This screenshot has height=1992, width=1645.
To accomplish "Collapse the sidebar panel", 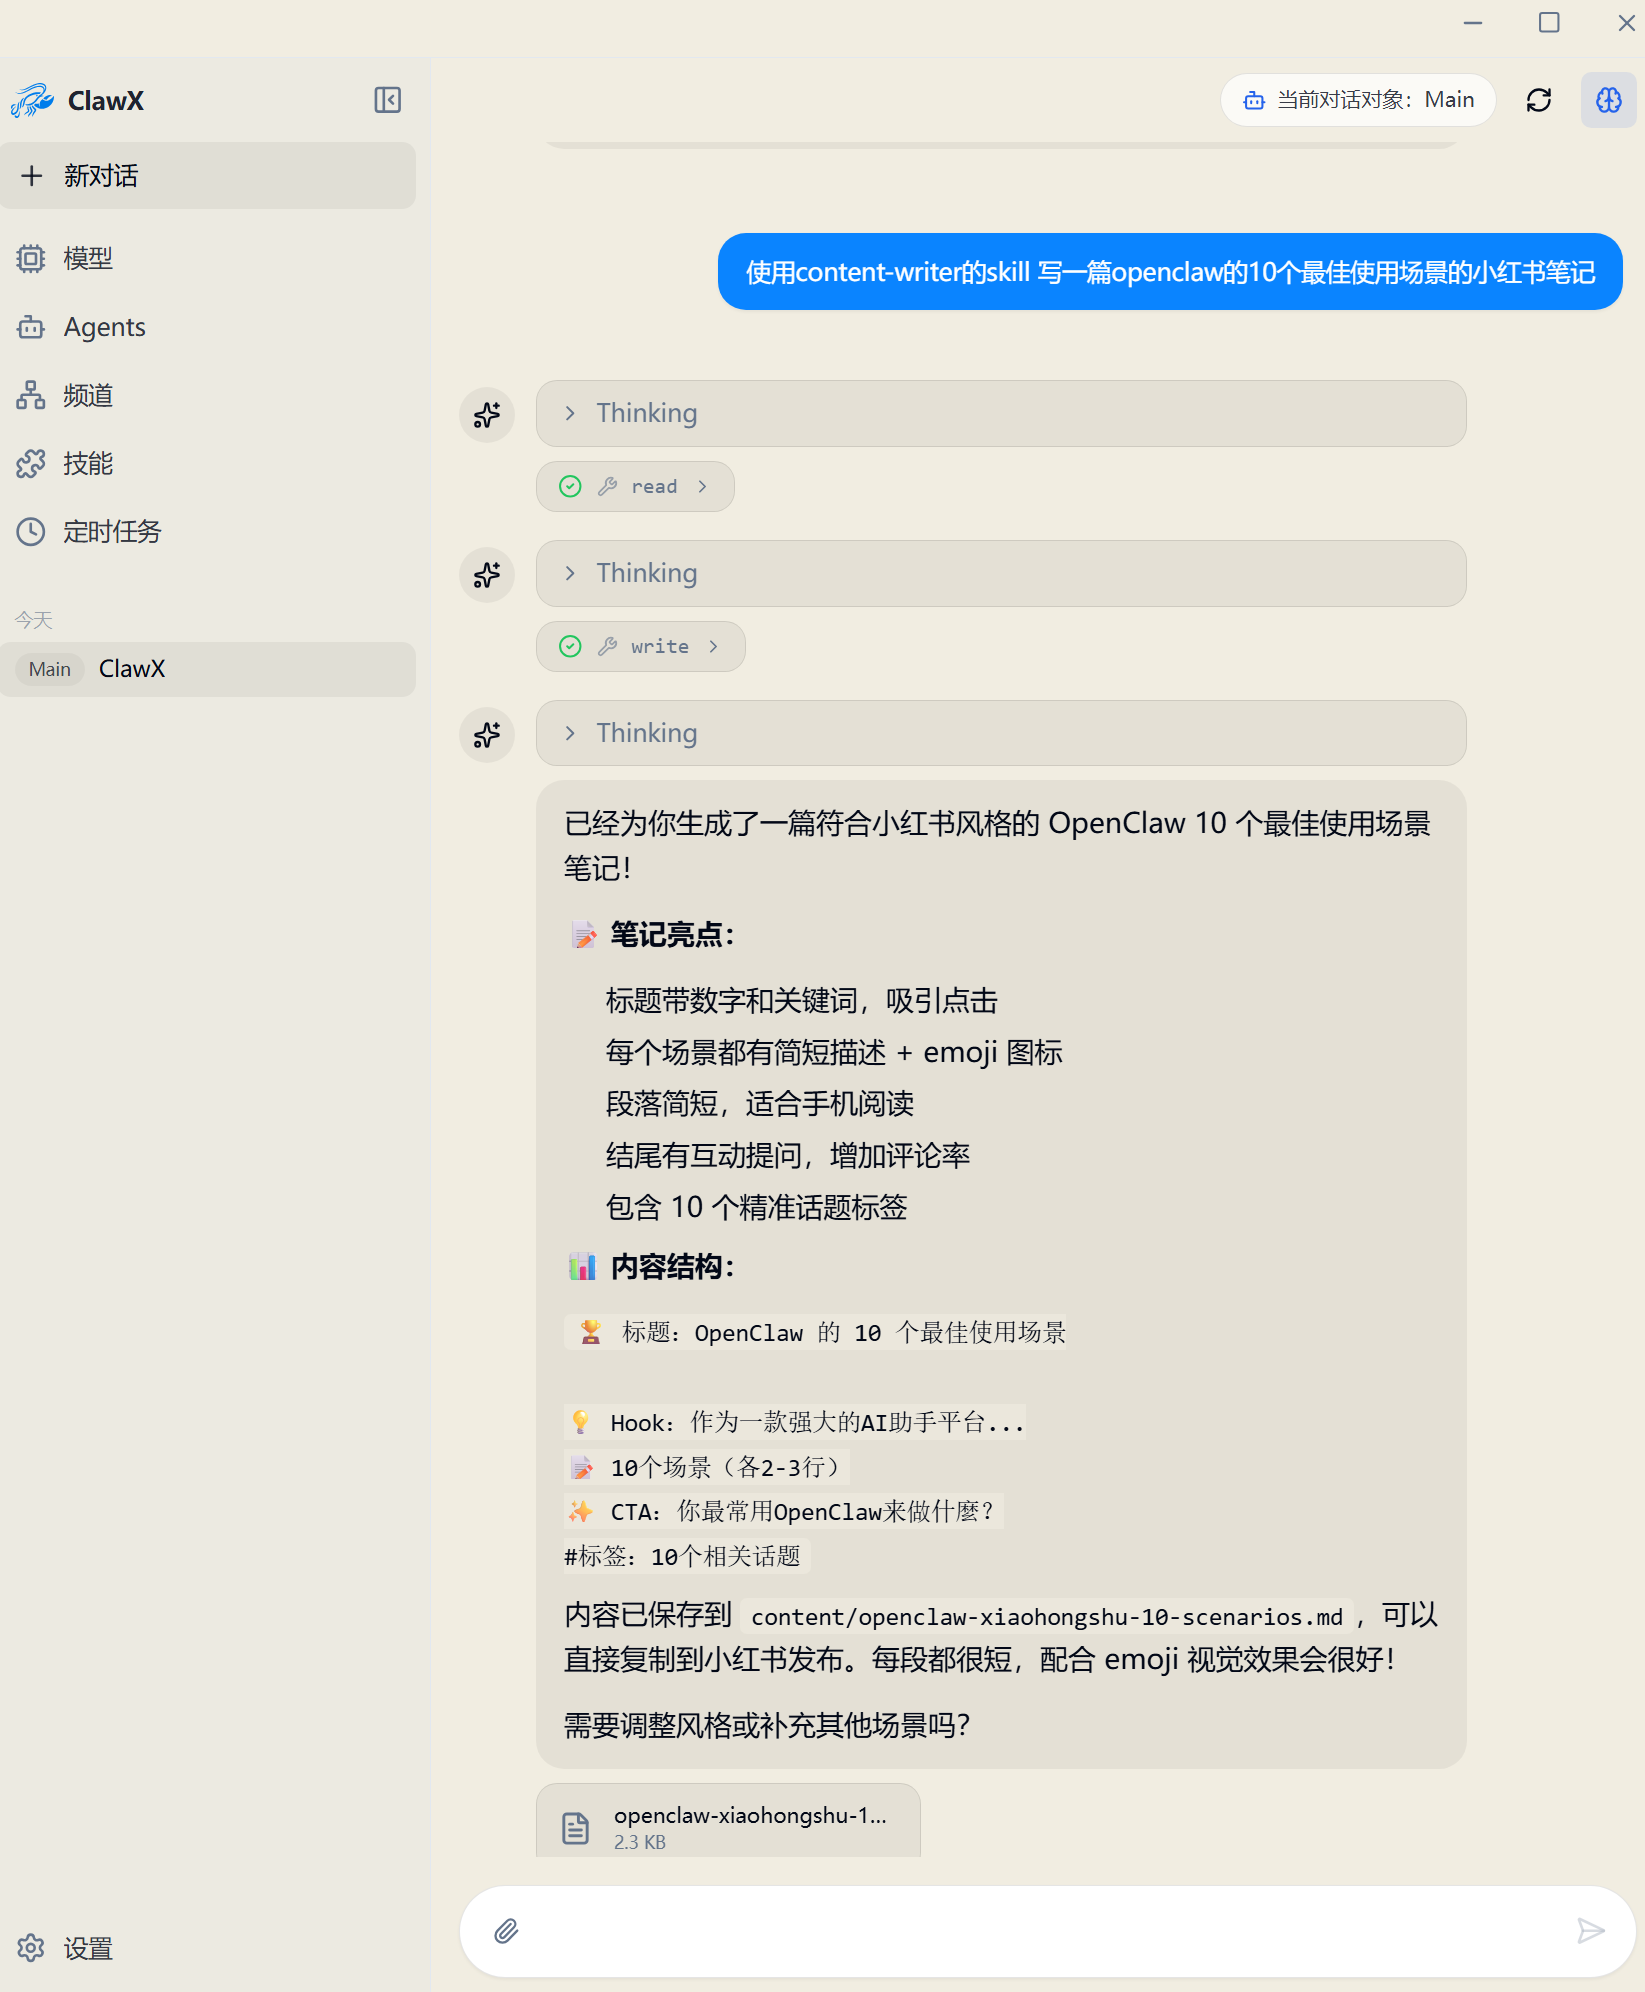I will [x=388, y=100].
